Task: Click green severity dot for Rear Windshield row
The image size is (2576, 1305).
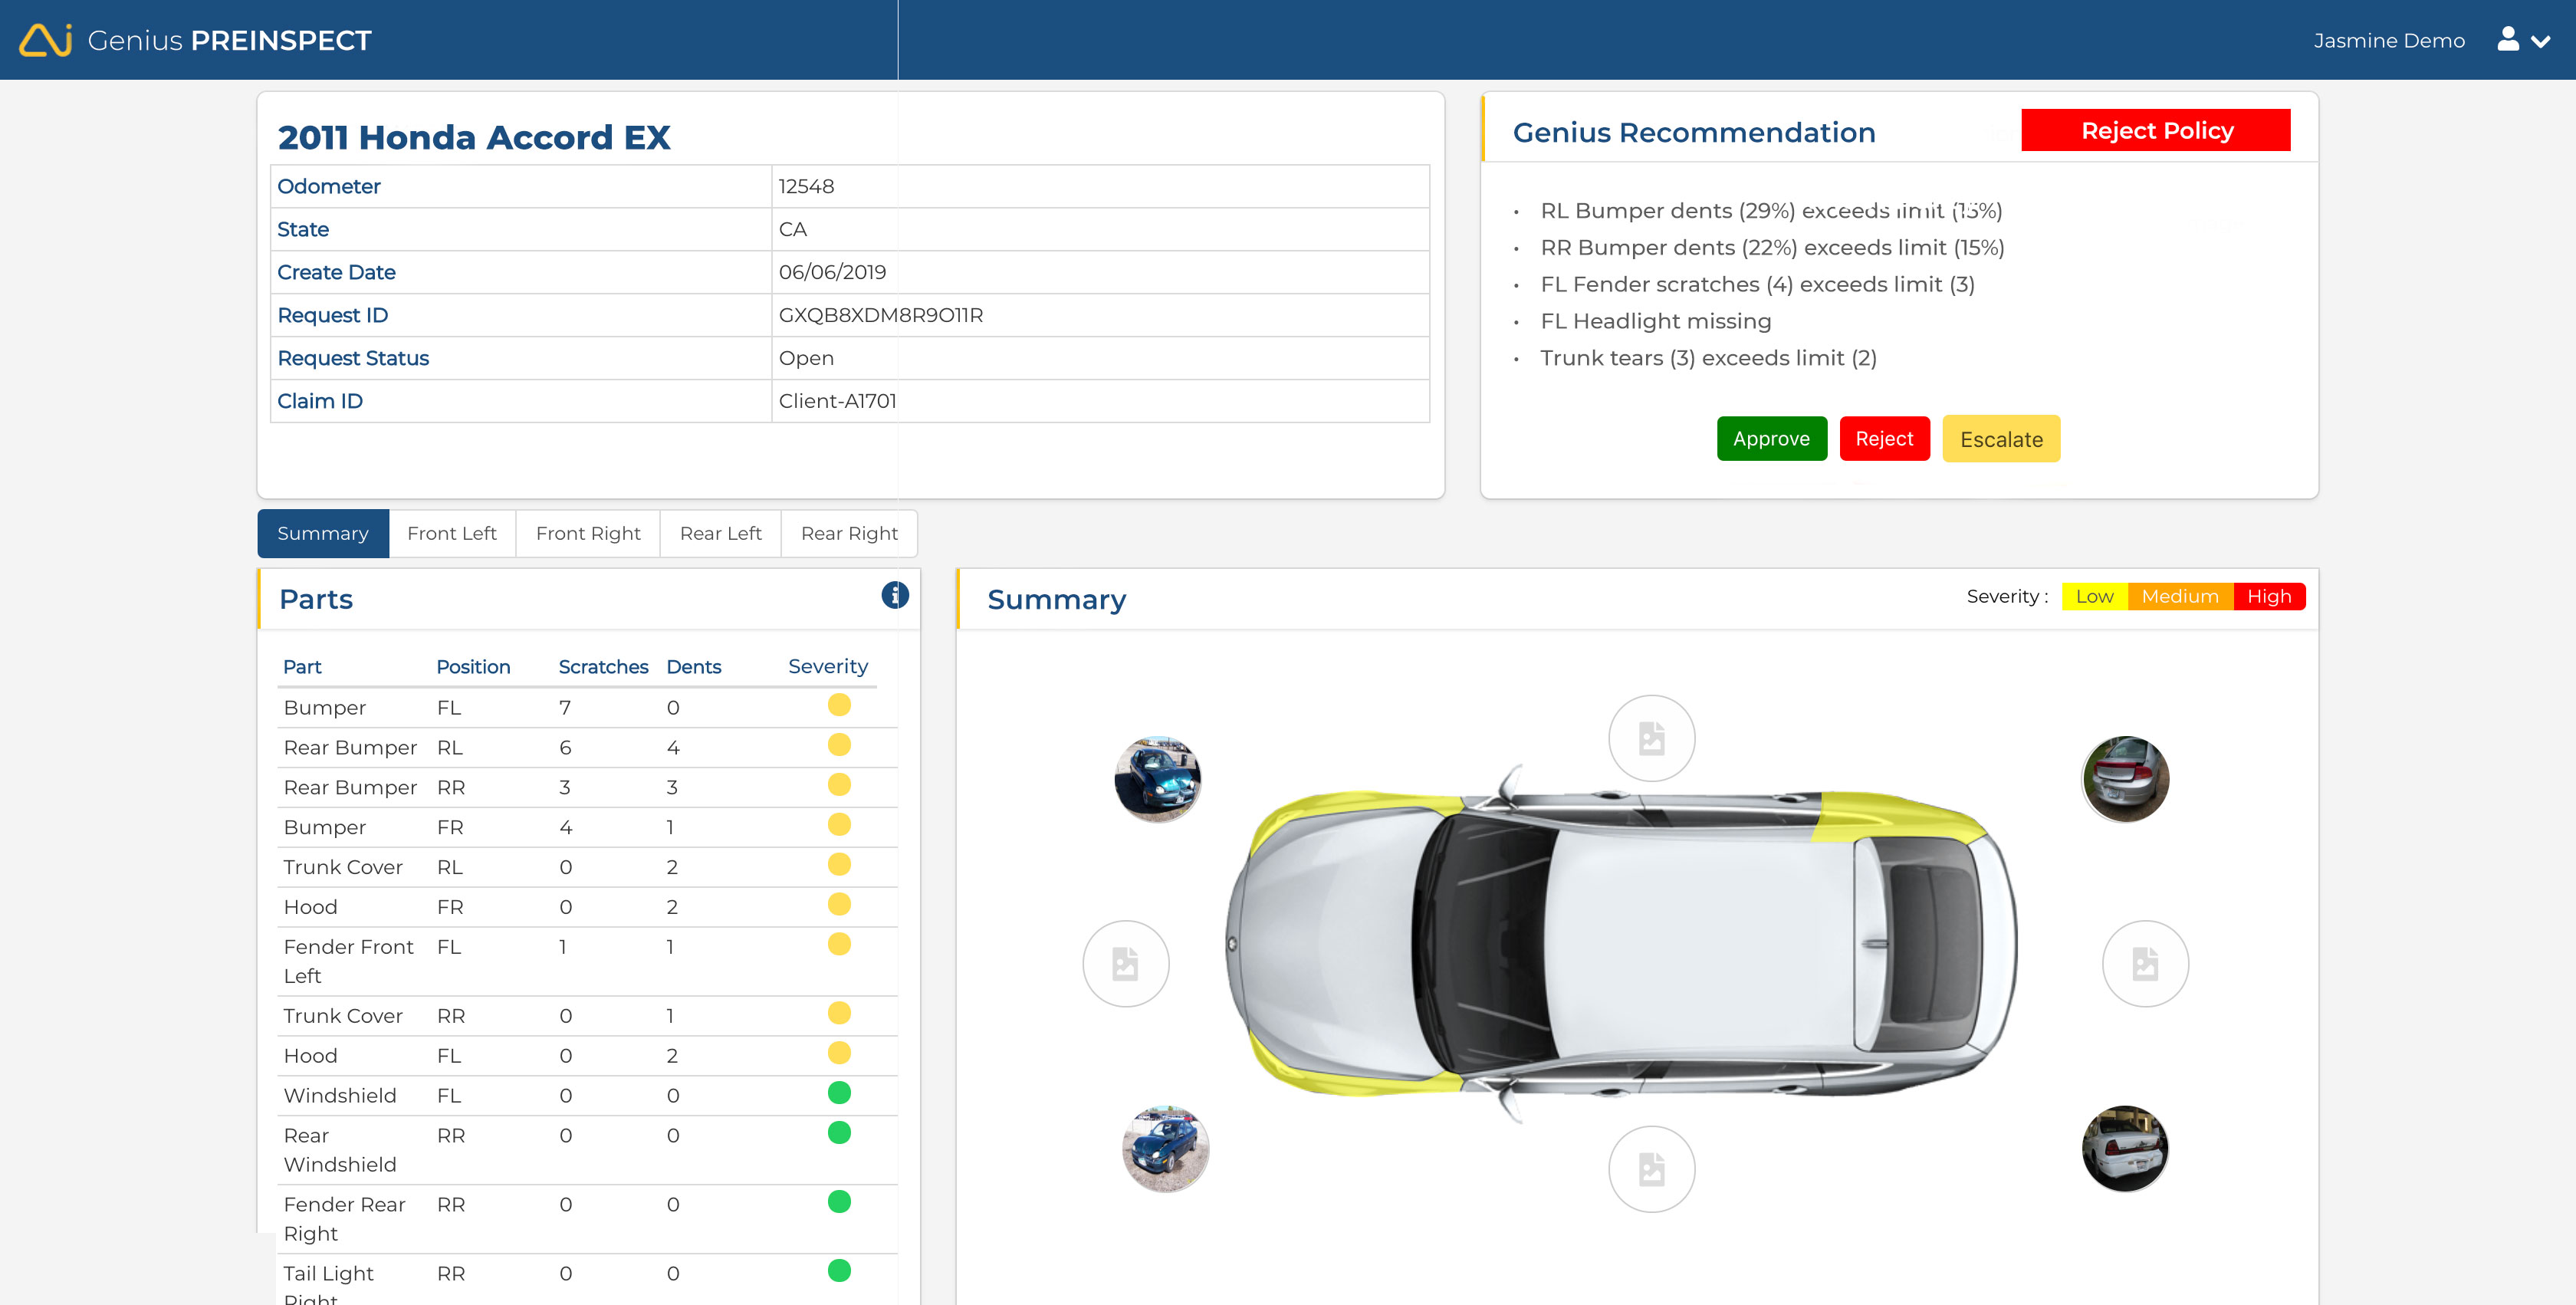Action: 839,1133
